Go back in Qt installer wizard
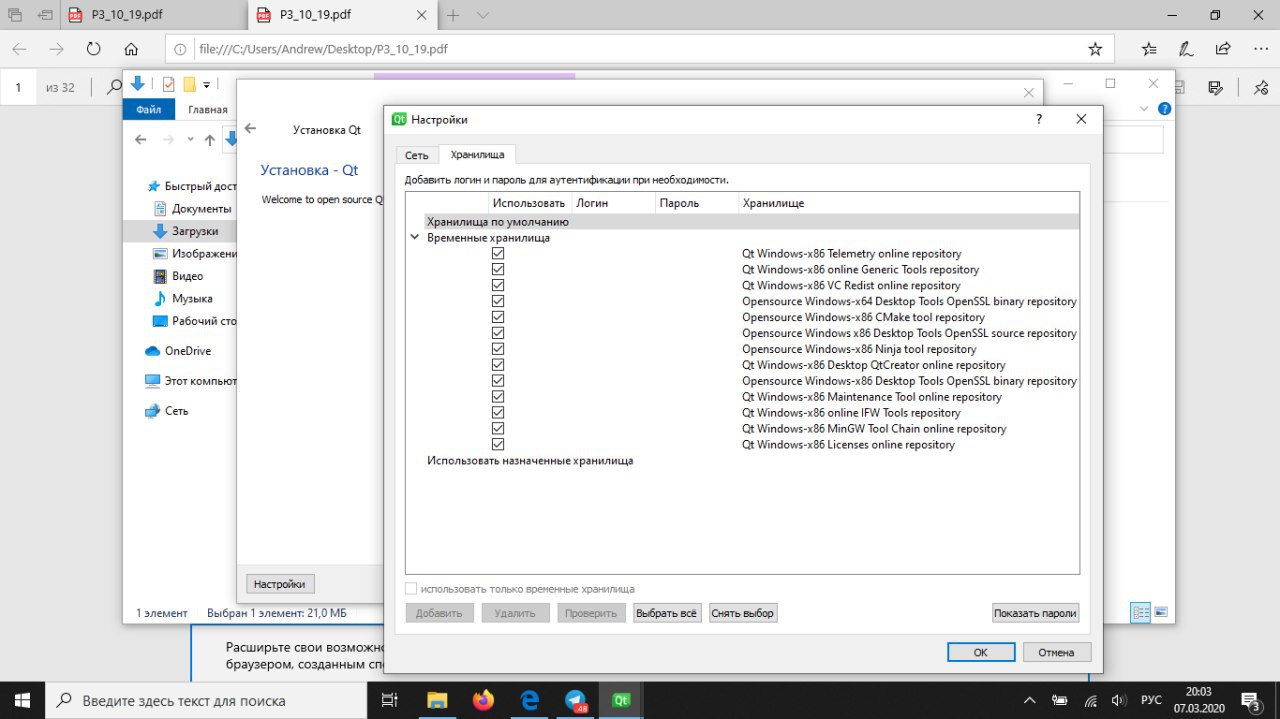 pos(250,129)
